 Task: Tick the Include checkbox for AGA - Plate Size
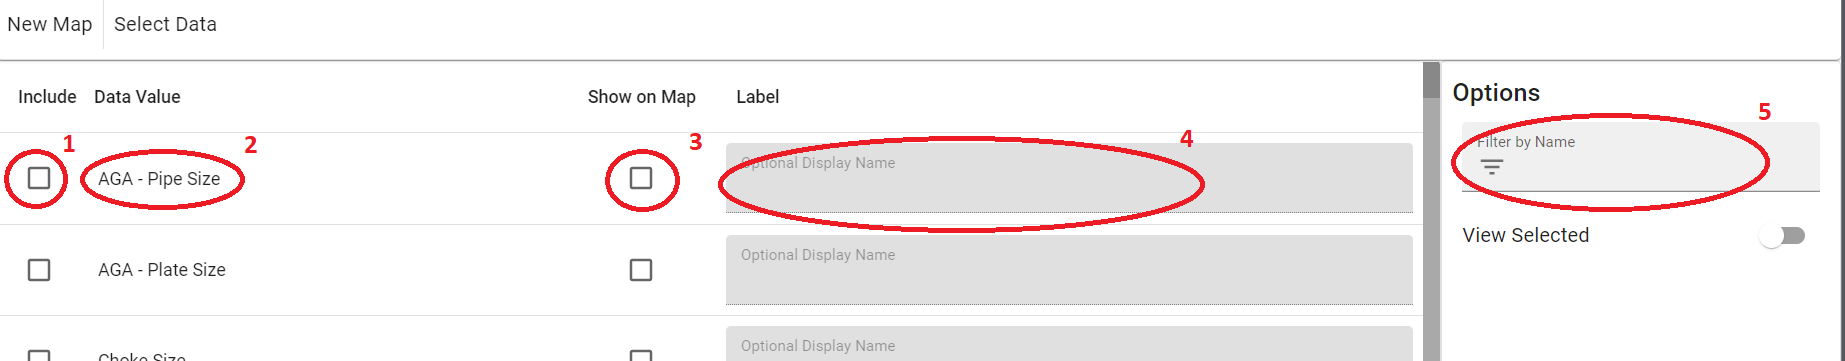[x=39, y=270]
